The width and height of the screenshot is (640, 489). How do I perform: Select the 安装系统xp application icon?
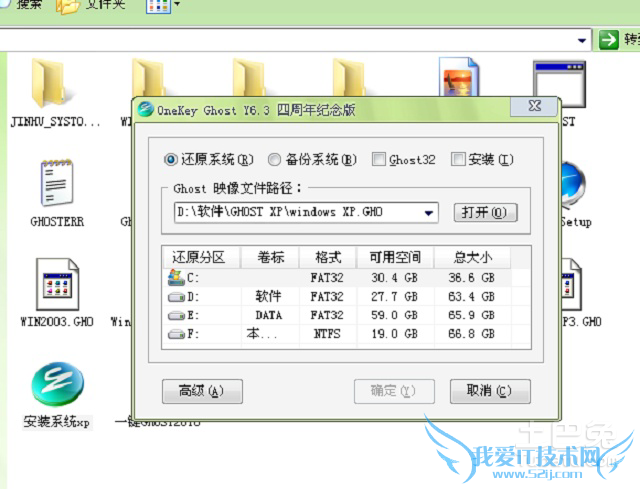click(x=58, y=384)
